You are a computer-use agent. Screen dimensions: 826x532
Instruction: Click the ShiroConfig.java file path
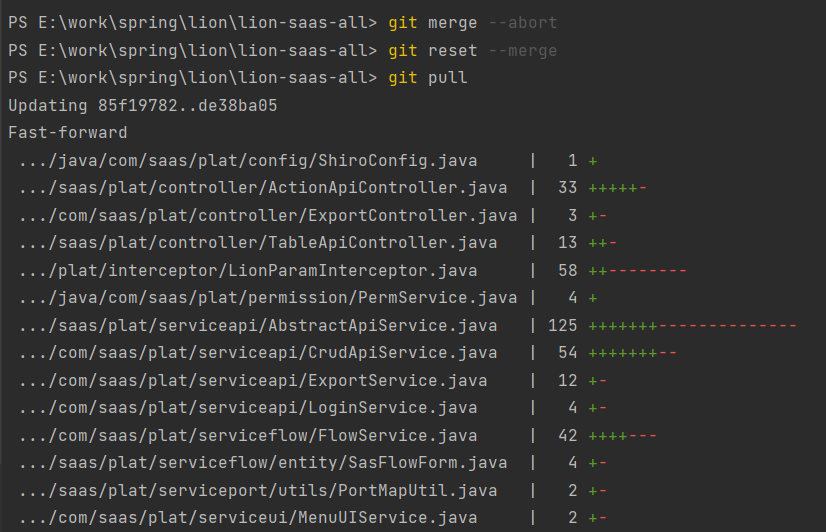pos(247,160)
